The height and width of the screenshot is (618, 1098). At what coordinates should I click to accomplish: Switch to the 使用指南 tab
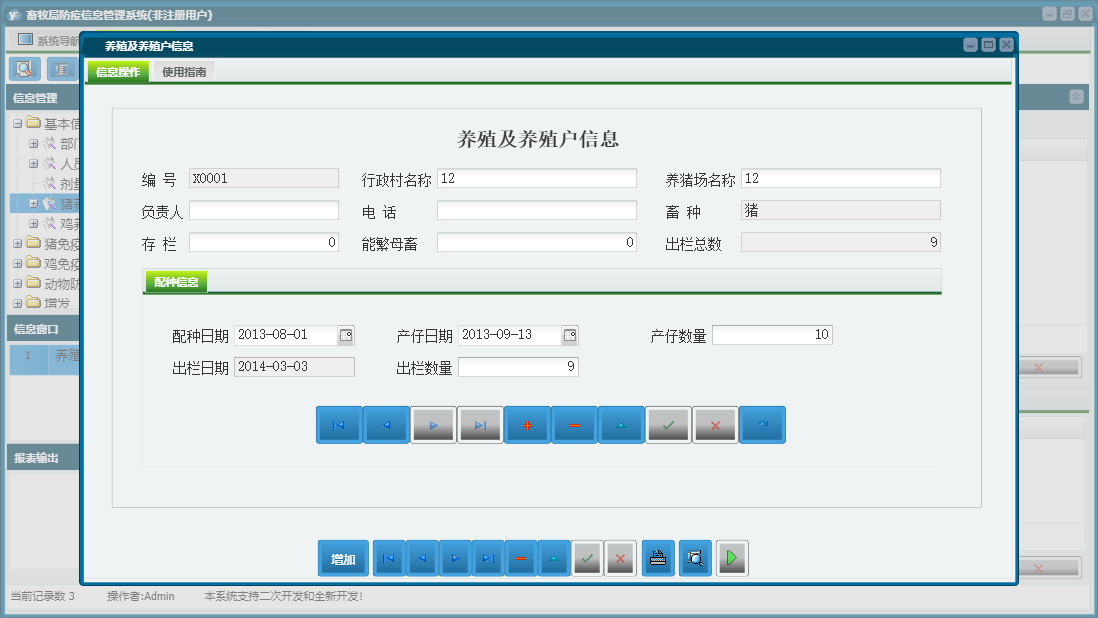coord(184,72)
